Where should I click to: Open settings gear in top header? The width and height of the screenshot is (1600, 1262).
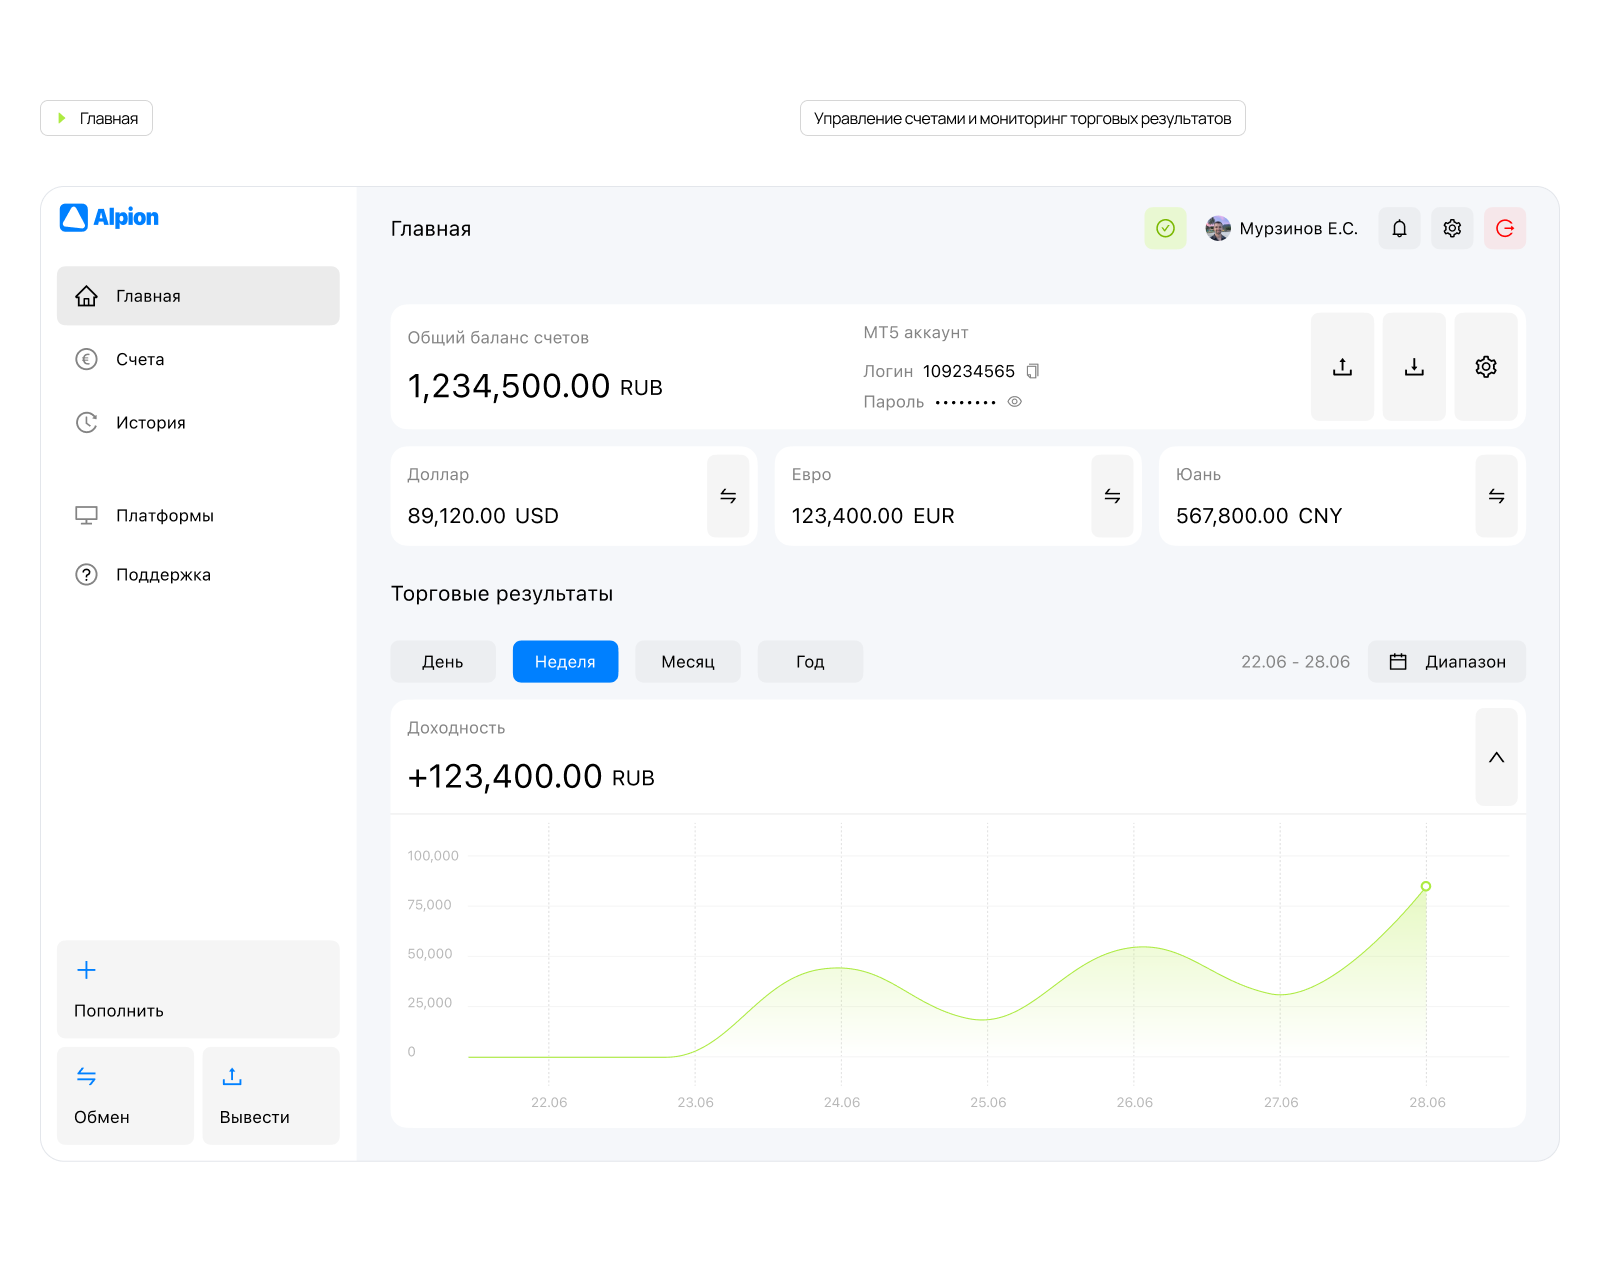tap(1452, 229)
